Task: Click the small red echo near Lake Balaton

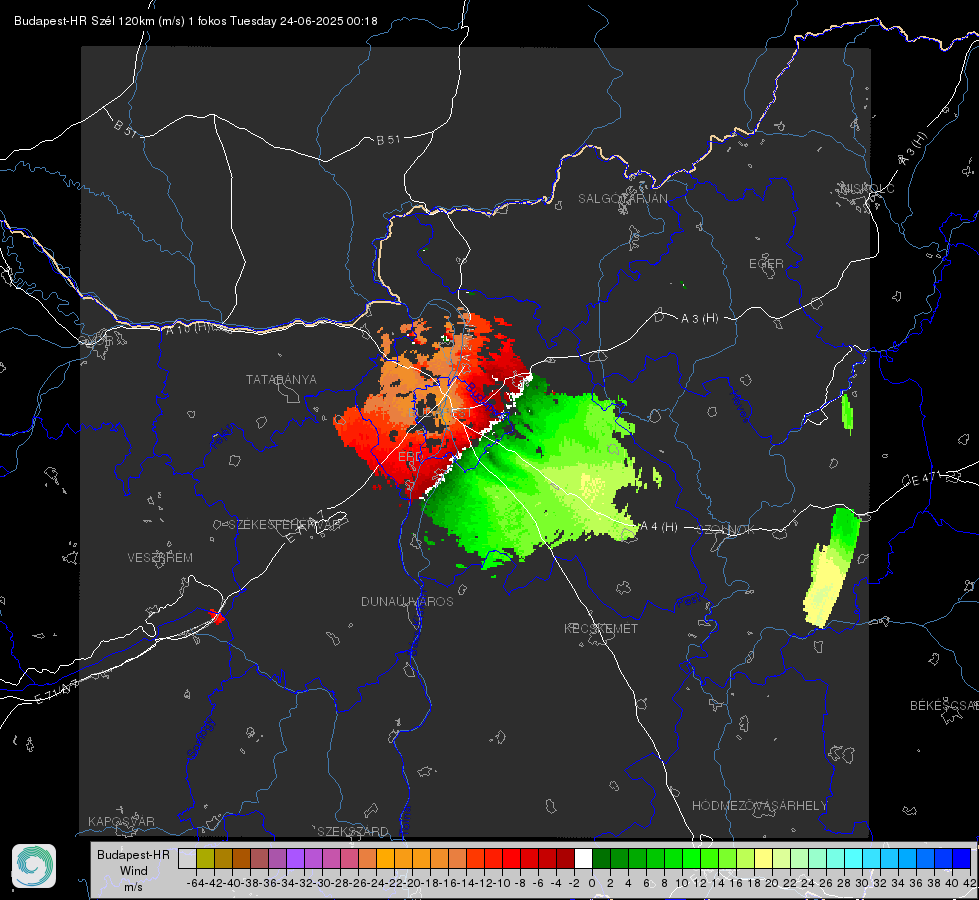Action: 217,616
